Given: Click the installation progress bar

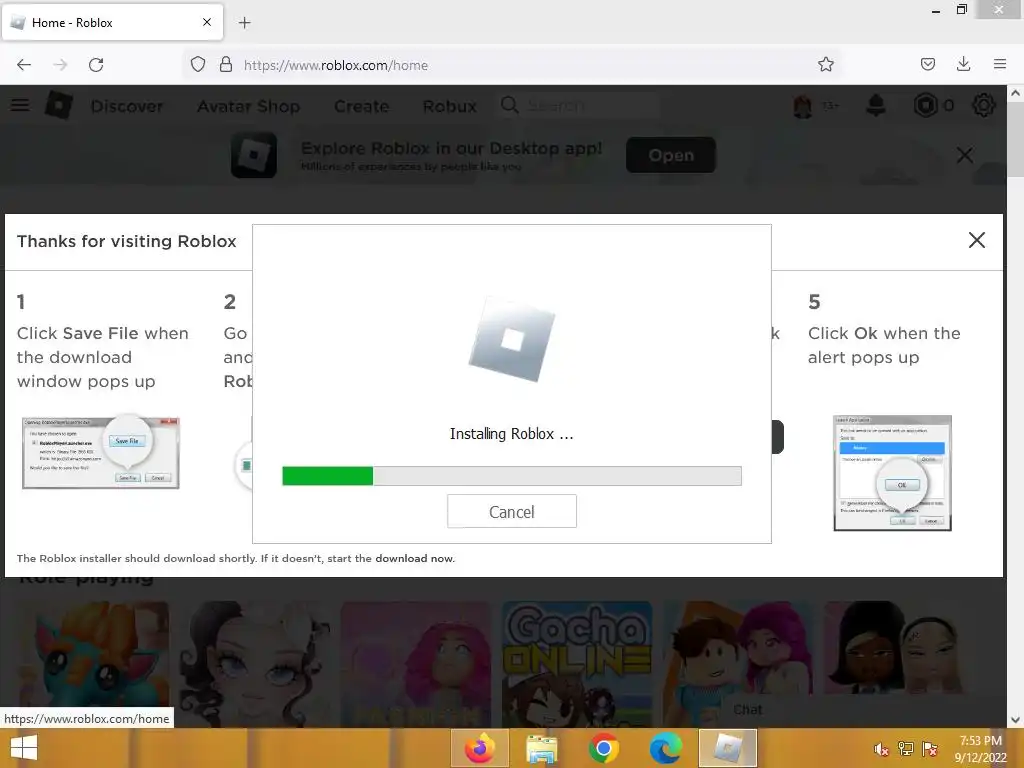Looking at the screenshot, I should coord(511,476).
